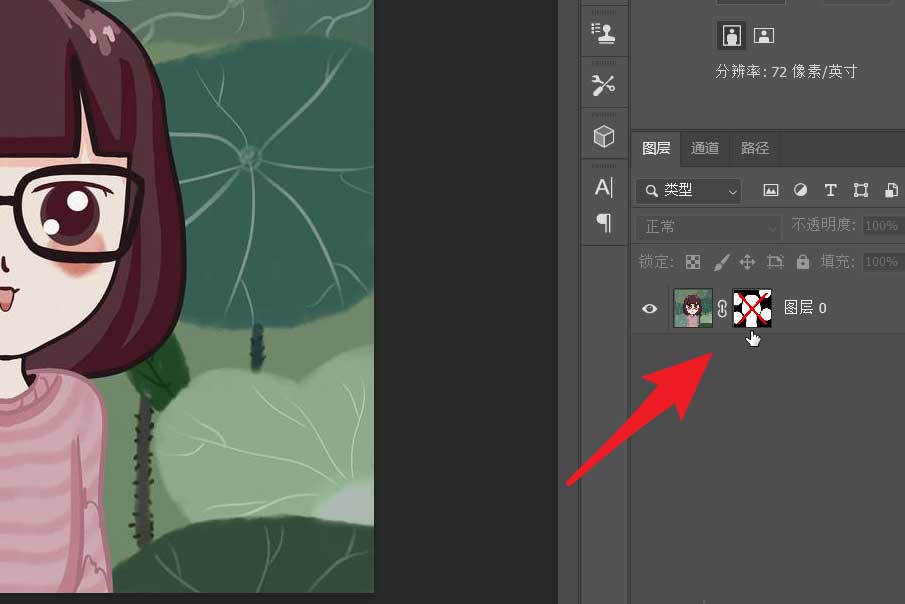Select portrait orientation icon
Image resolution: width=905 pixels, height=604 pixels.
click(731, 35)
